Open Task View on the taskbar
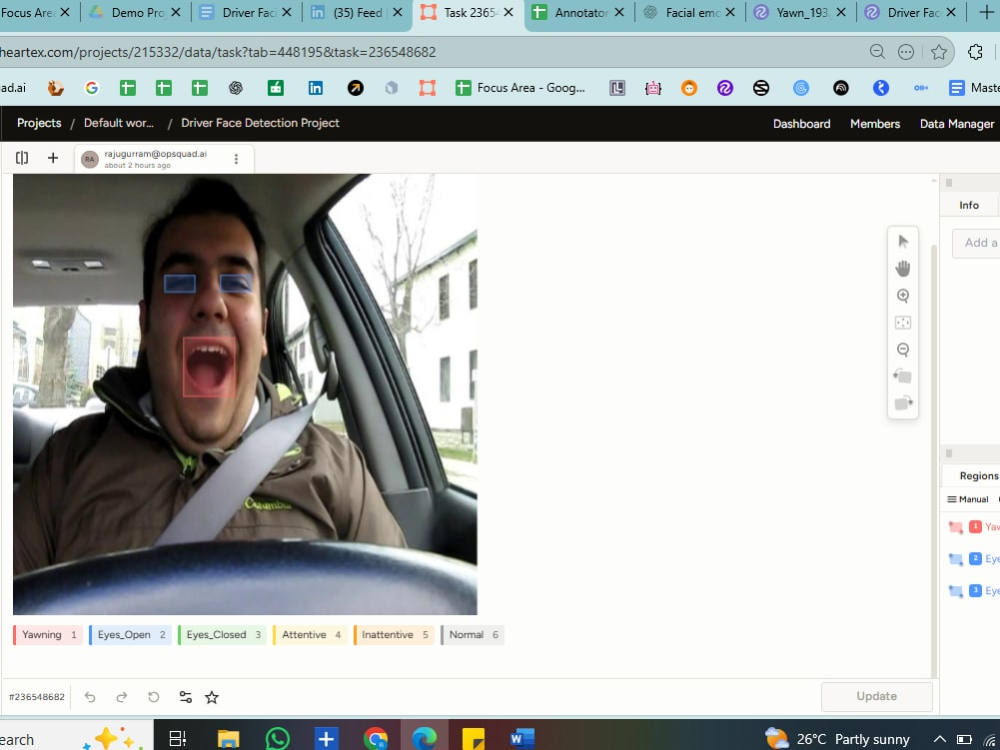The height and width of the screenshot is (750, 1000). point(177,739)
